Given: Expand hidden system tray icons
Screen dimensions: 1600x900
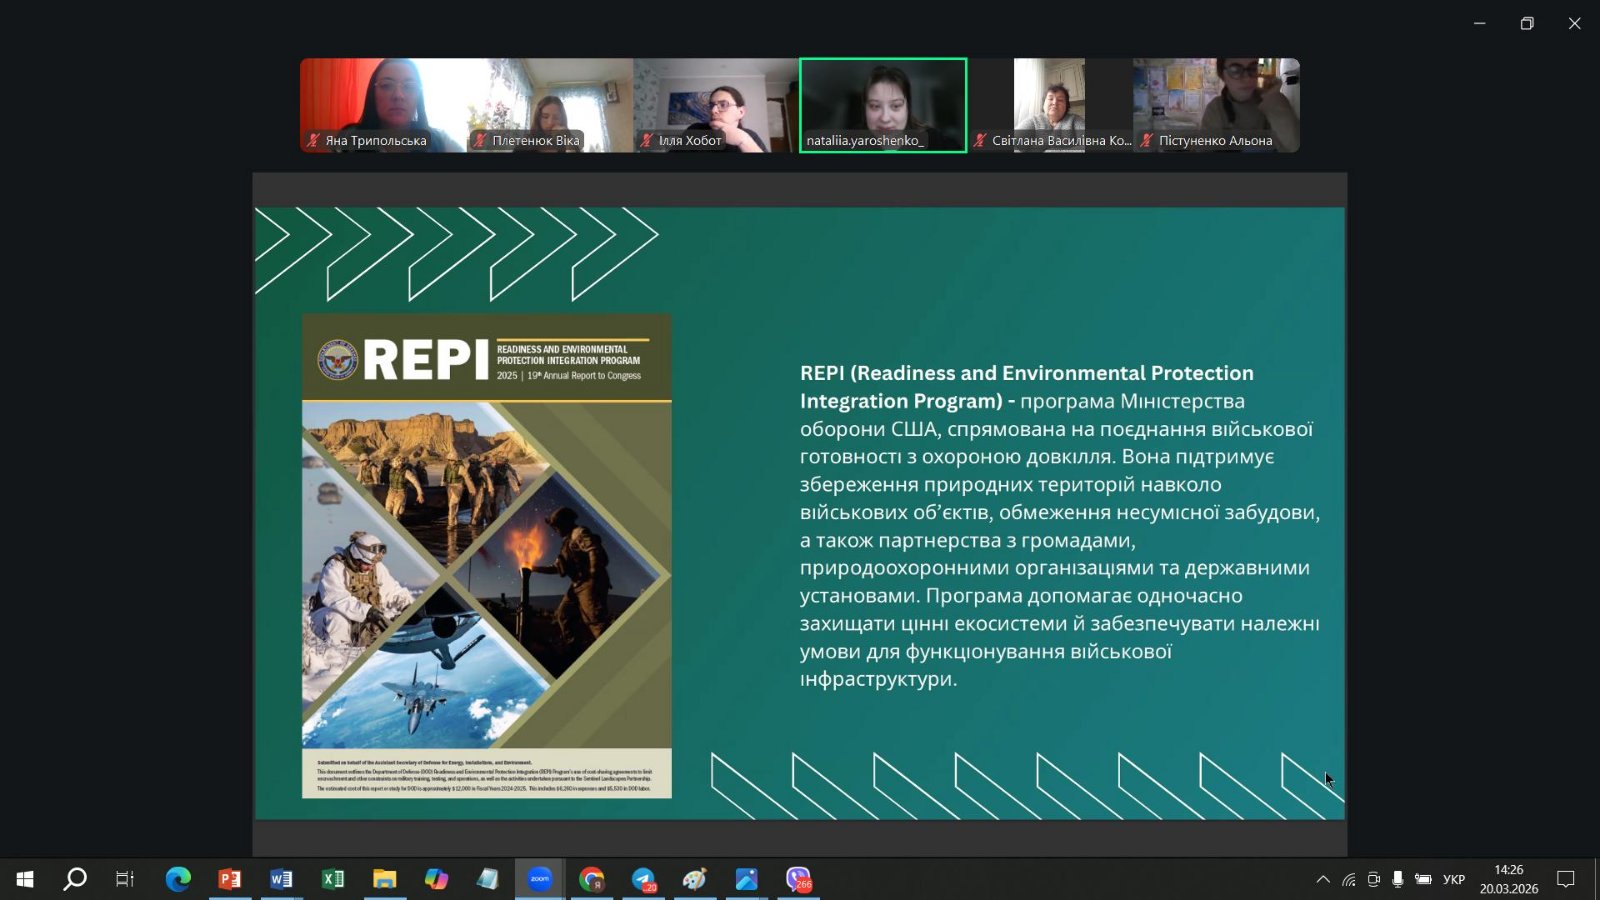Looking at the screenshot, I should point(1323,879).
